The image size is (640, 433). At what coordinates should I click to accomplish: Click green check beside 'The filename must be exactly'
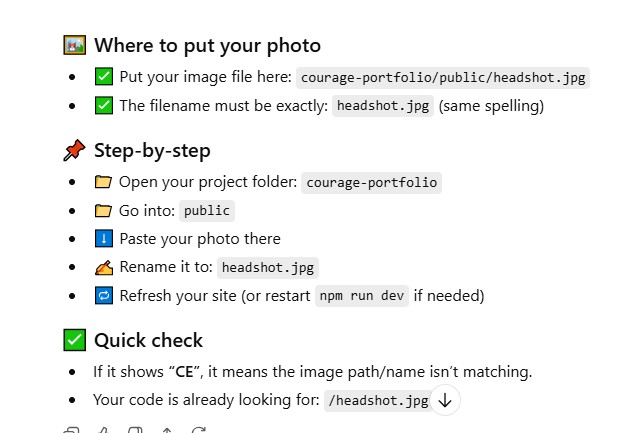pos(103,105)
